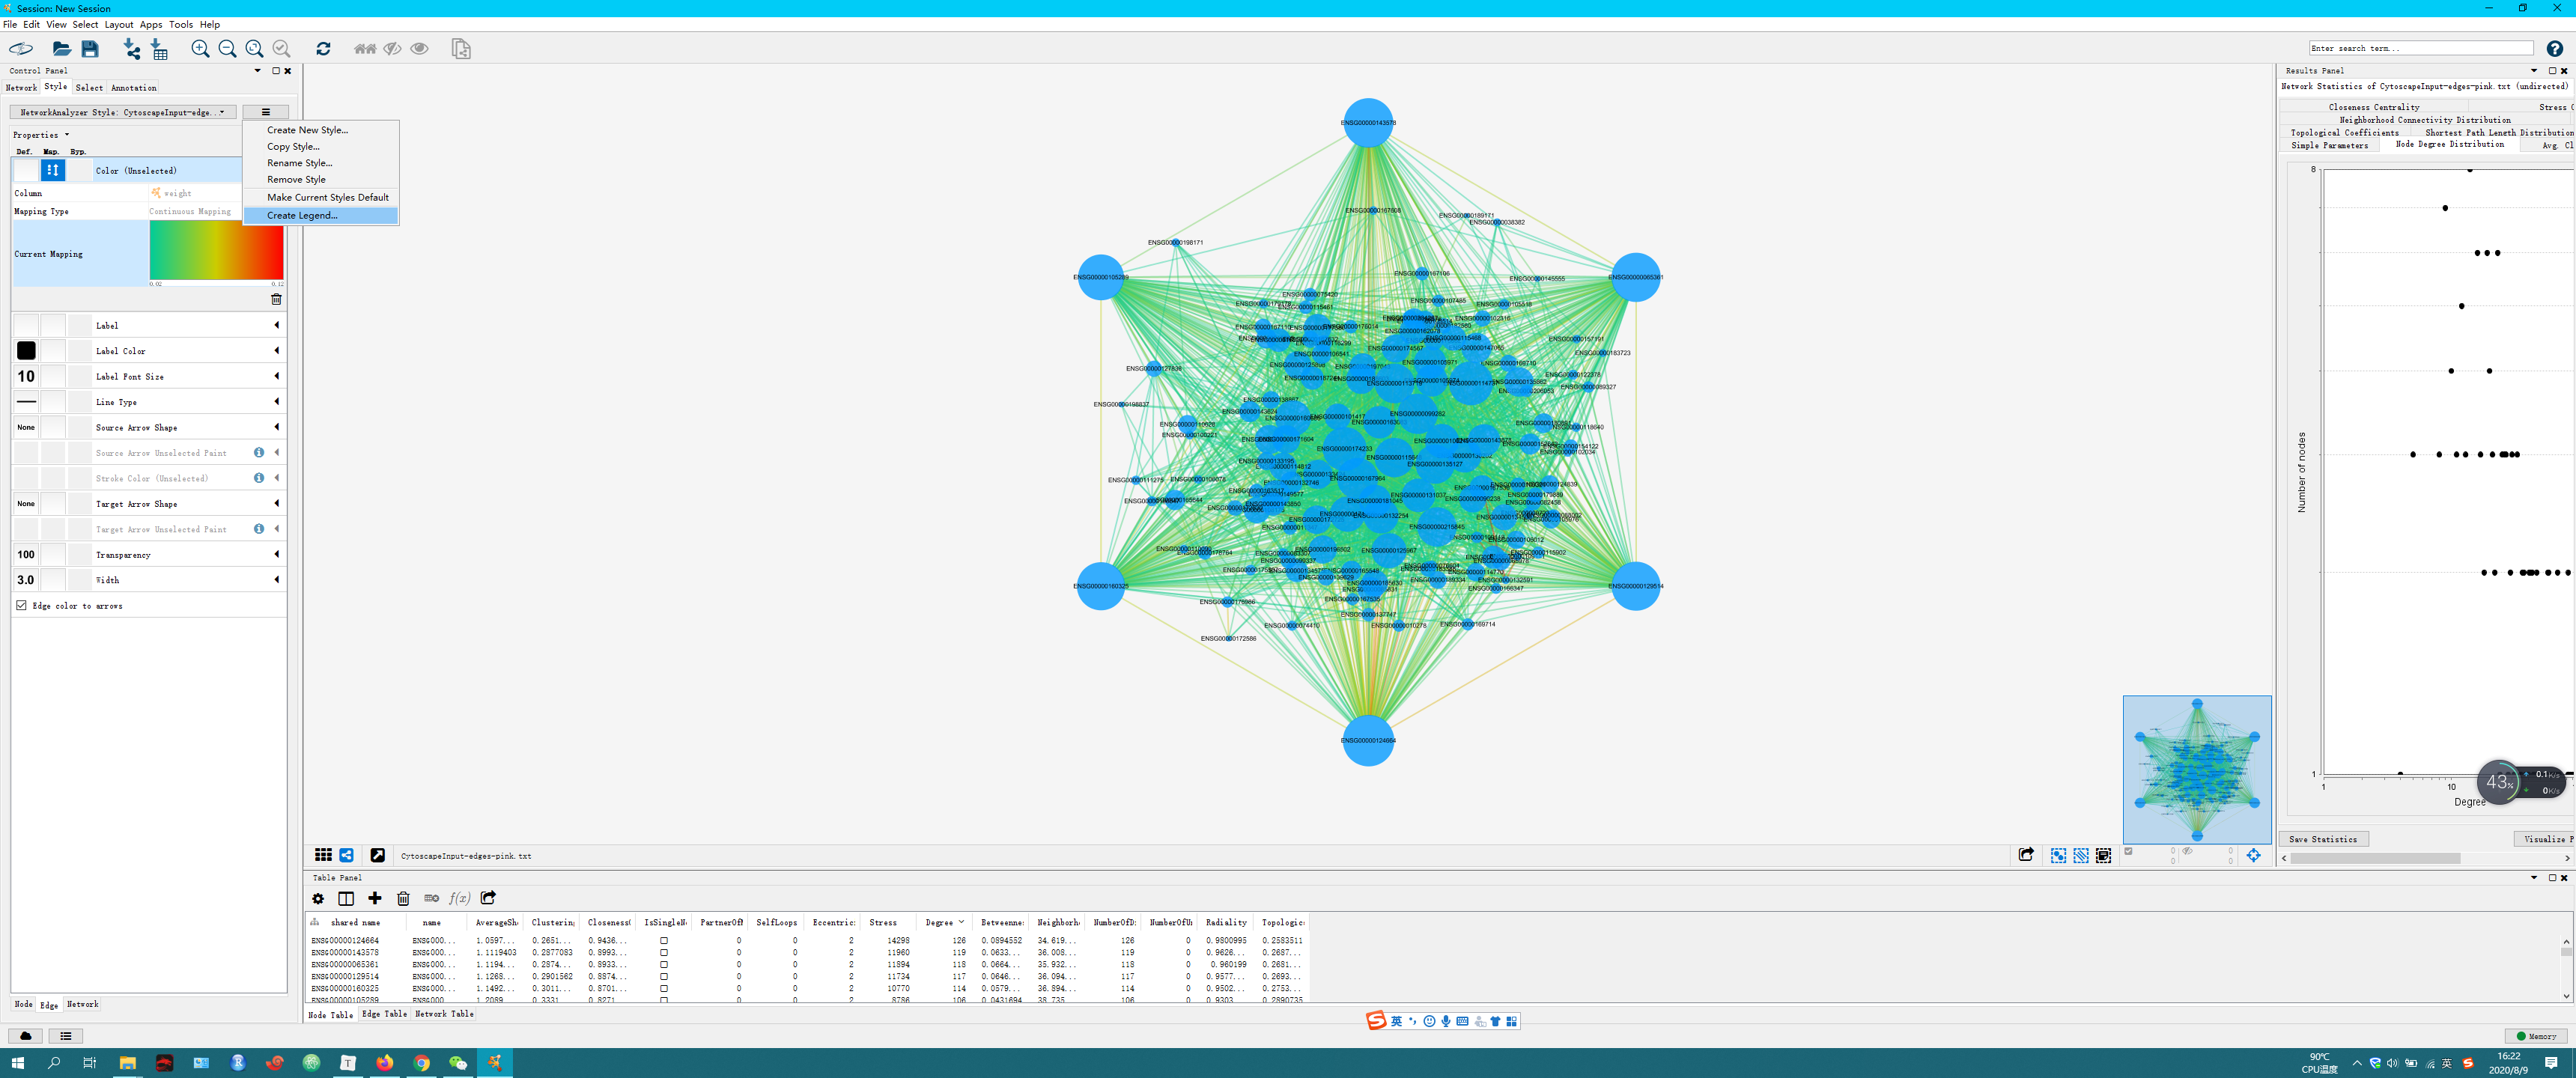Click Import Network from File icon
2576x1078 pixels.
pyautogui.click(x=131, y=48)
